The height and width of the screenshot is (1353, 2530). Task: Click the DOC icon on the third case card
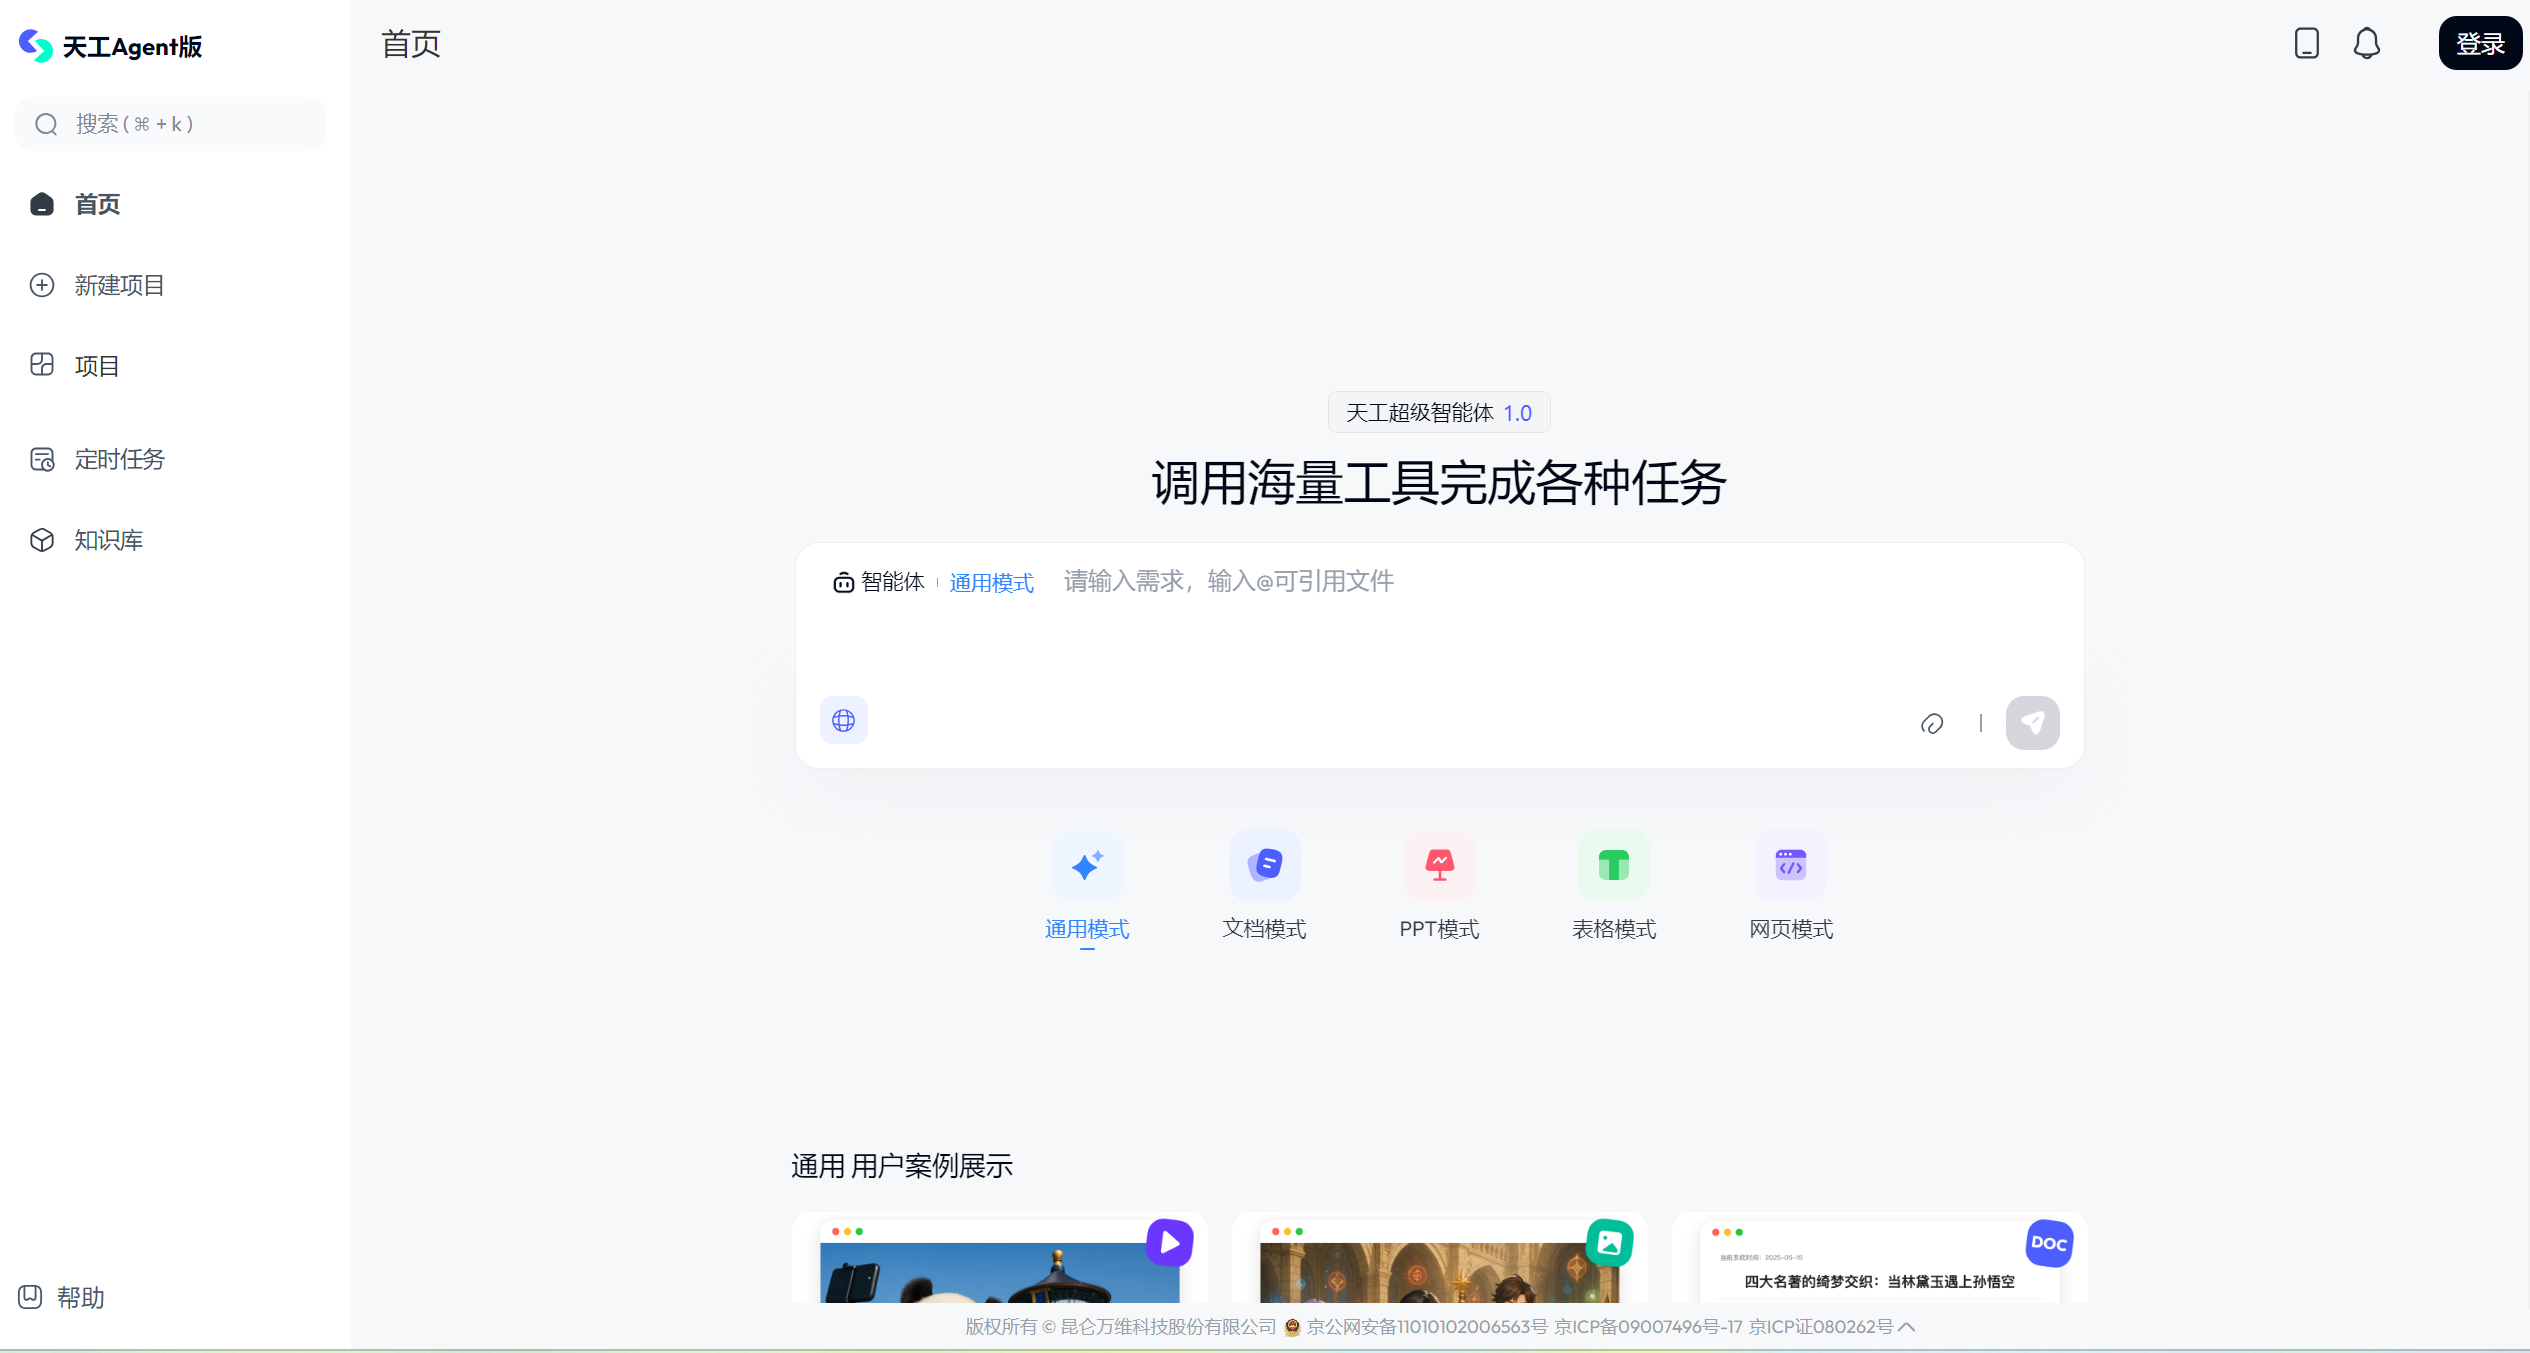pyautogui.click(x=2048, y=1243)
